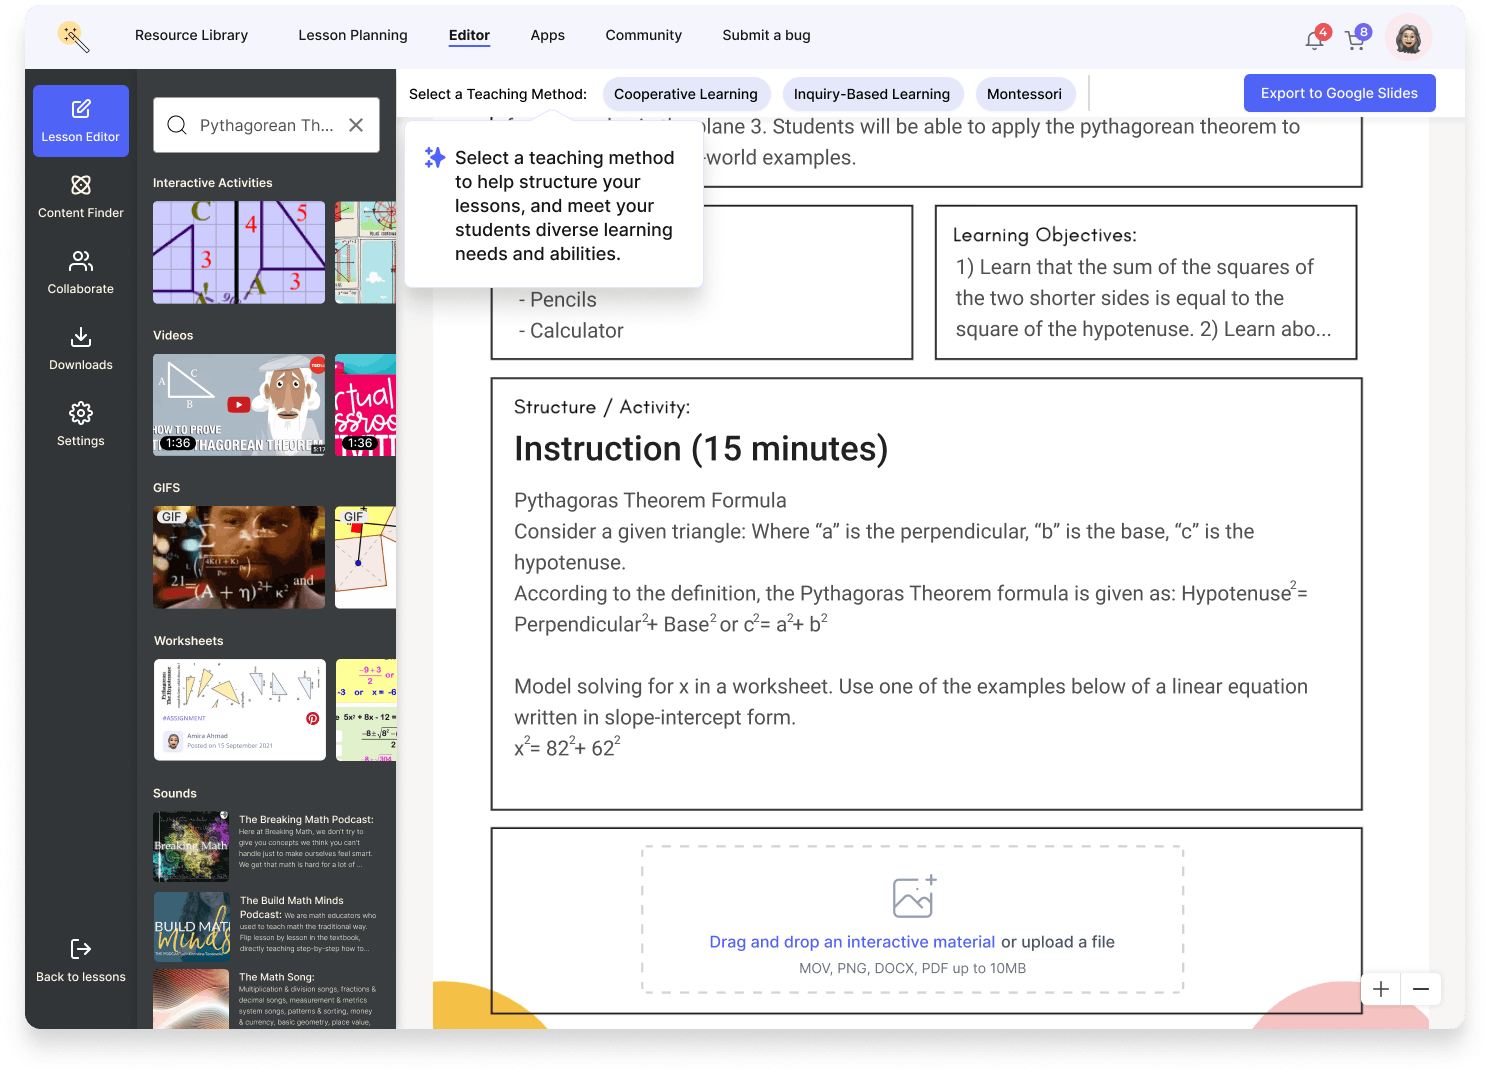Click the magic wand app logo
The width and height of the screenshot is (1490, 1074).
(x=74, y=37)
